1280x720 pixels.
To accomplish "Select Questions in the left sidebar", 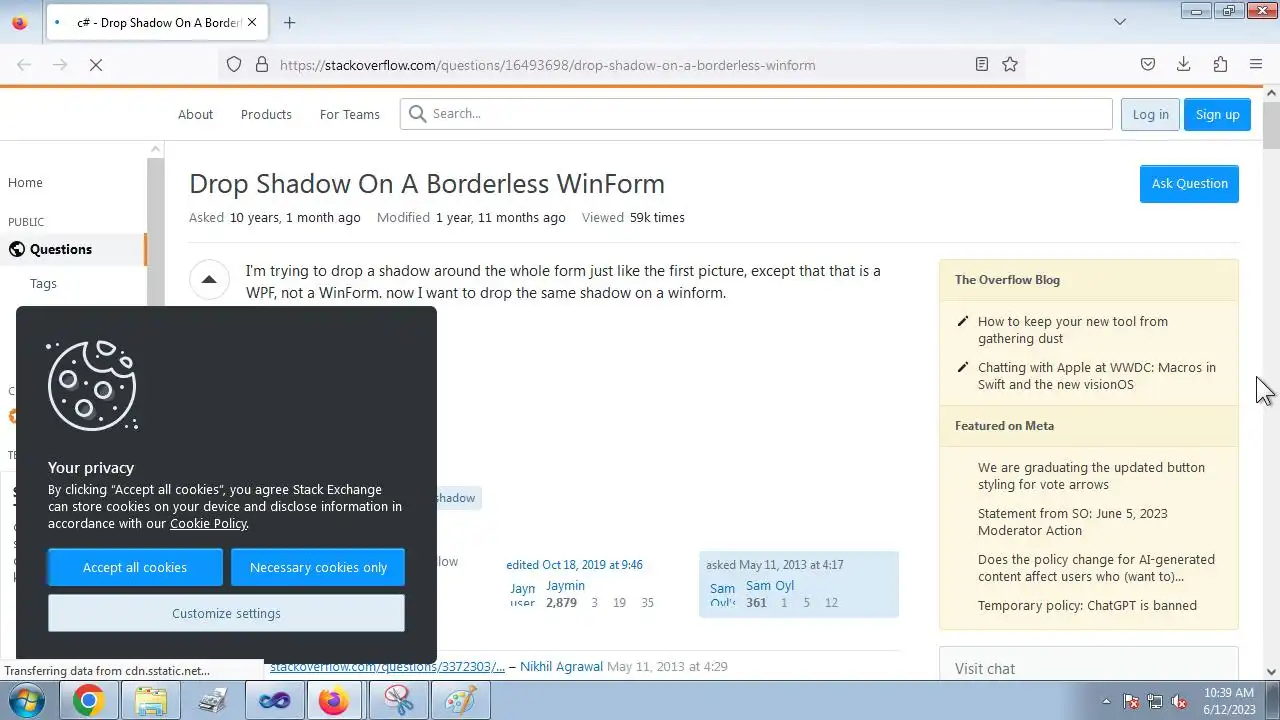I will [x=72, y=249].
